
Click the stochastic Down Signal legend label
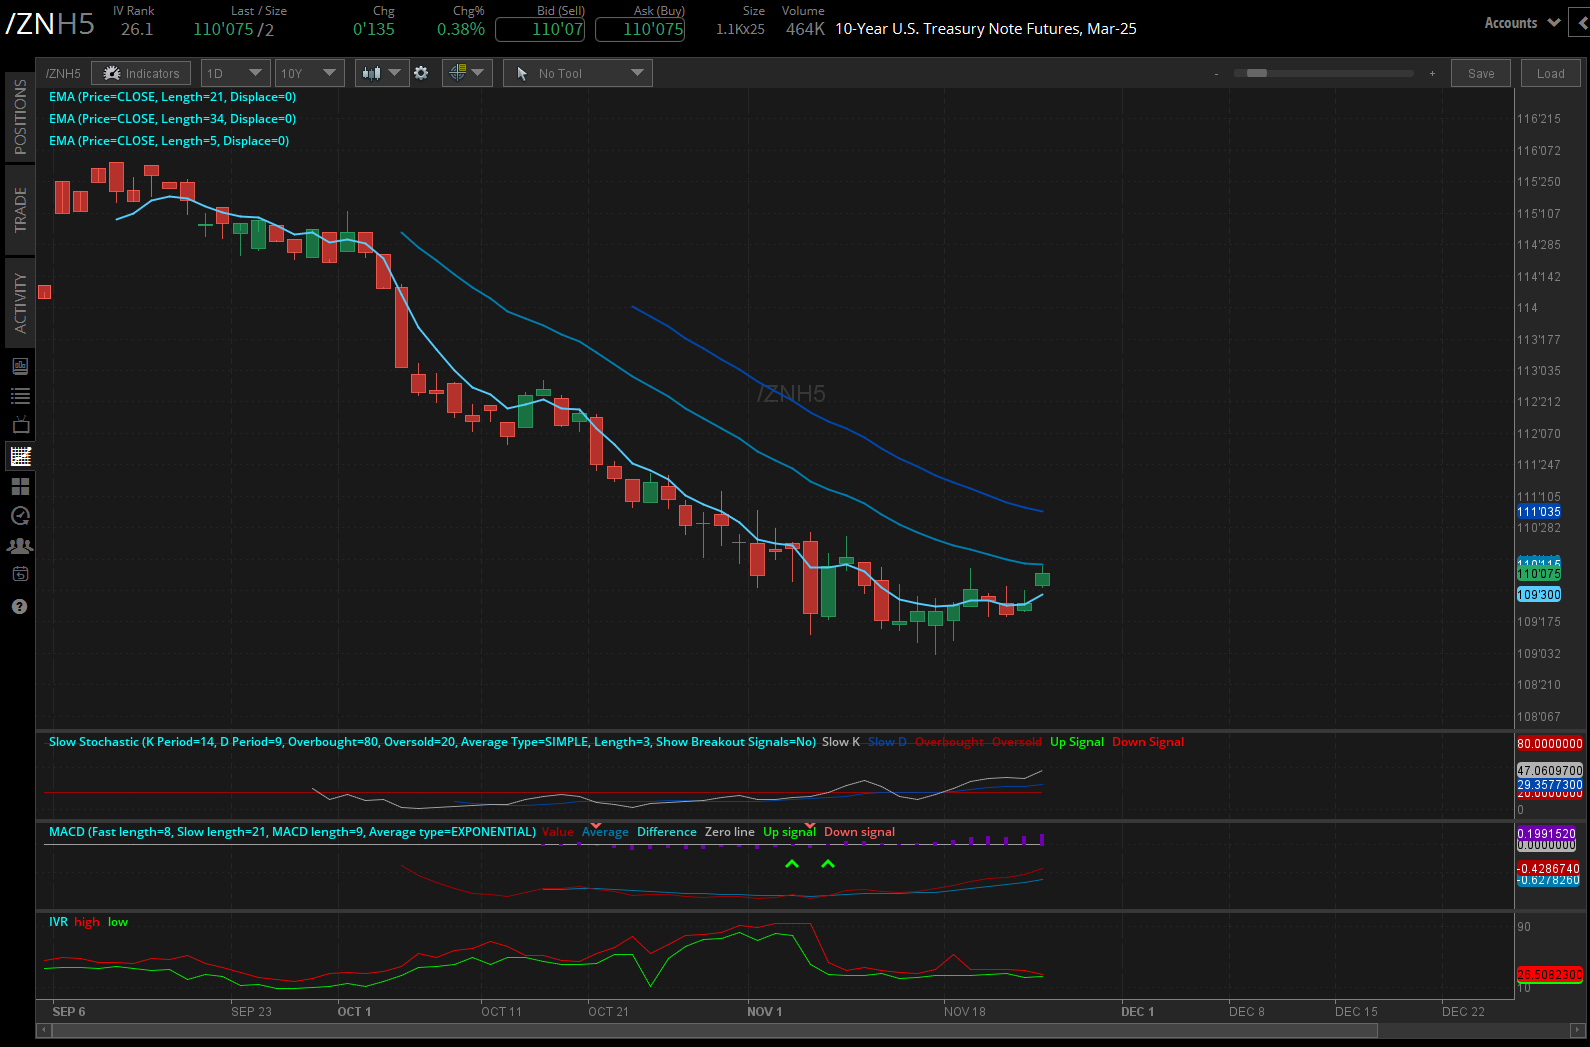[1148, 742]
